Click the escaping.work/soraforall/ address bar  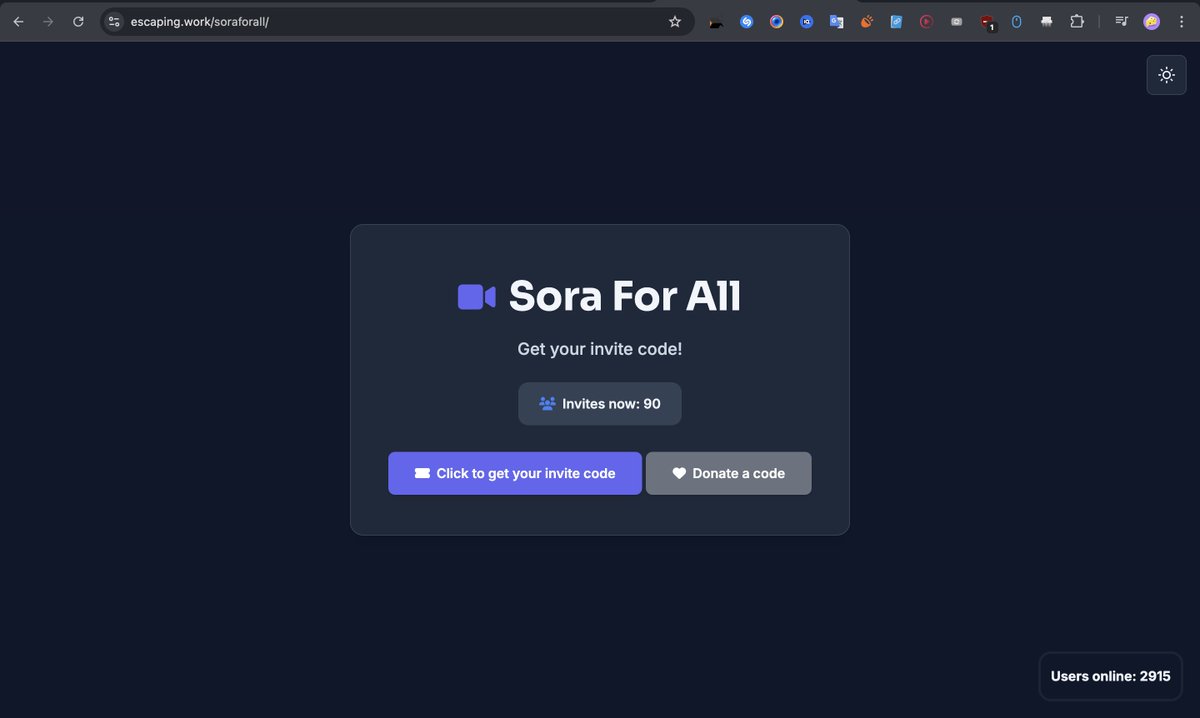395,21
